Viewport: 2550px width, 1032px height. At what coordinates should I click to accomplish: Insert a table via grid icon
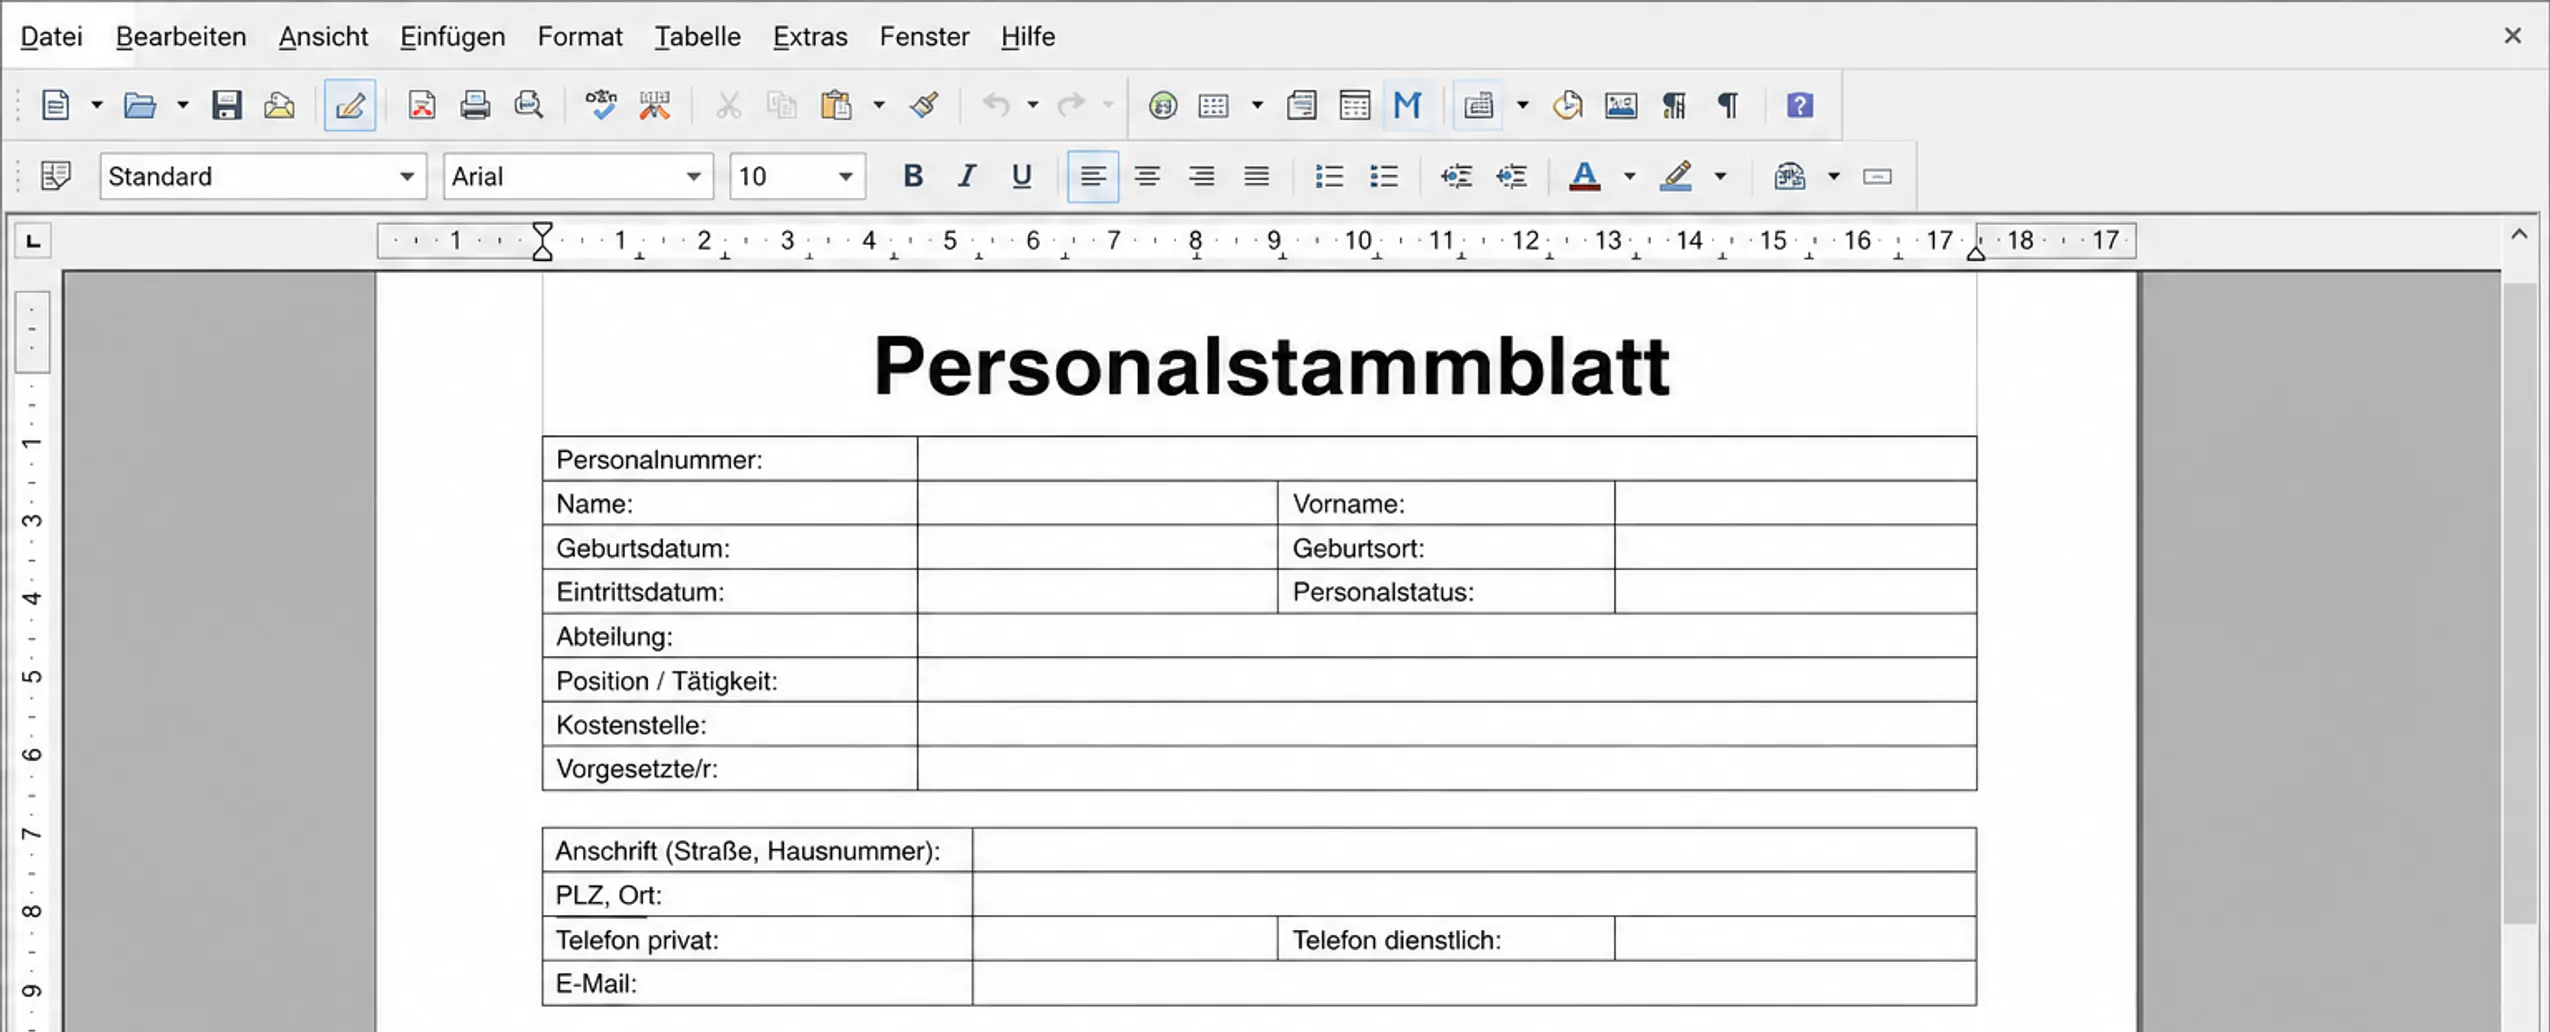pyautogui.click(x=1214, y=105)
